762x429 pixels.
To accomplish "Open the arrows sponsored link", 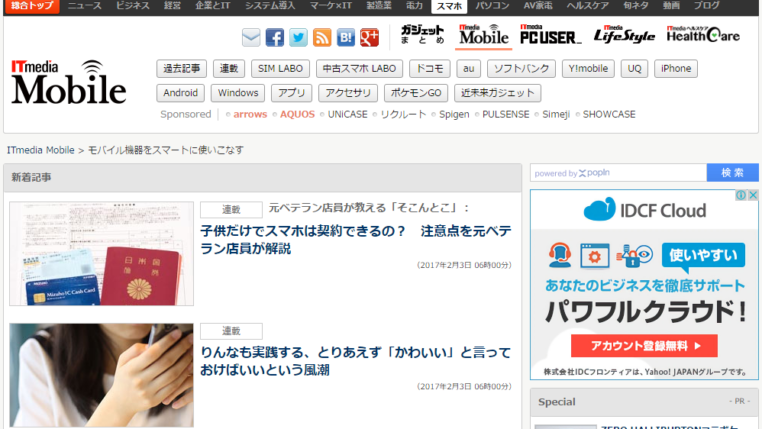I will [250, 114].
